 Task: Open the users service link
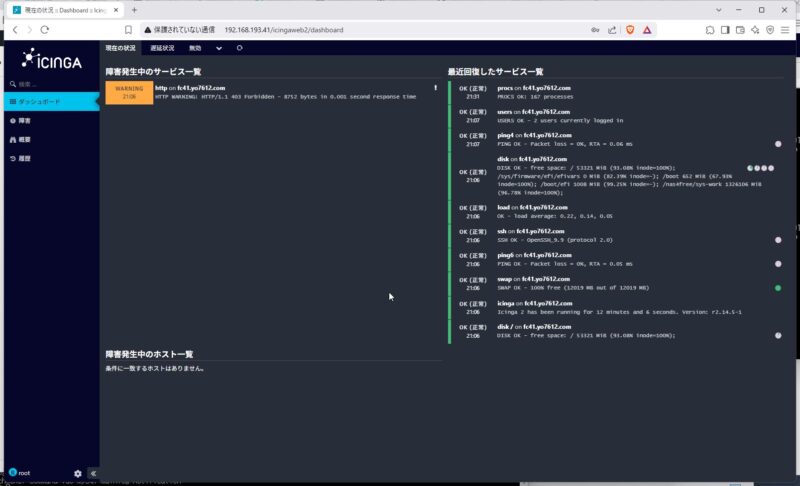tap(505, 112)
